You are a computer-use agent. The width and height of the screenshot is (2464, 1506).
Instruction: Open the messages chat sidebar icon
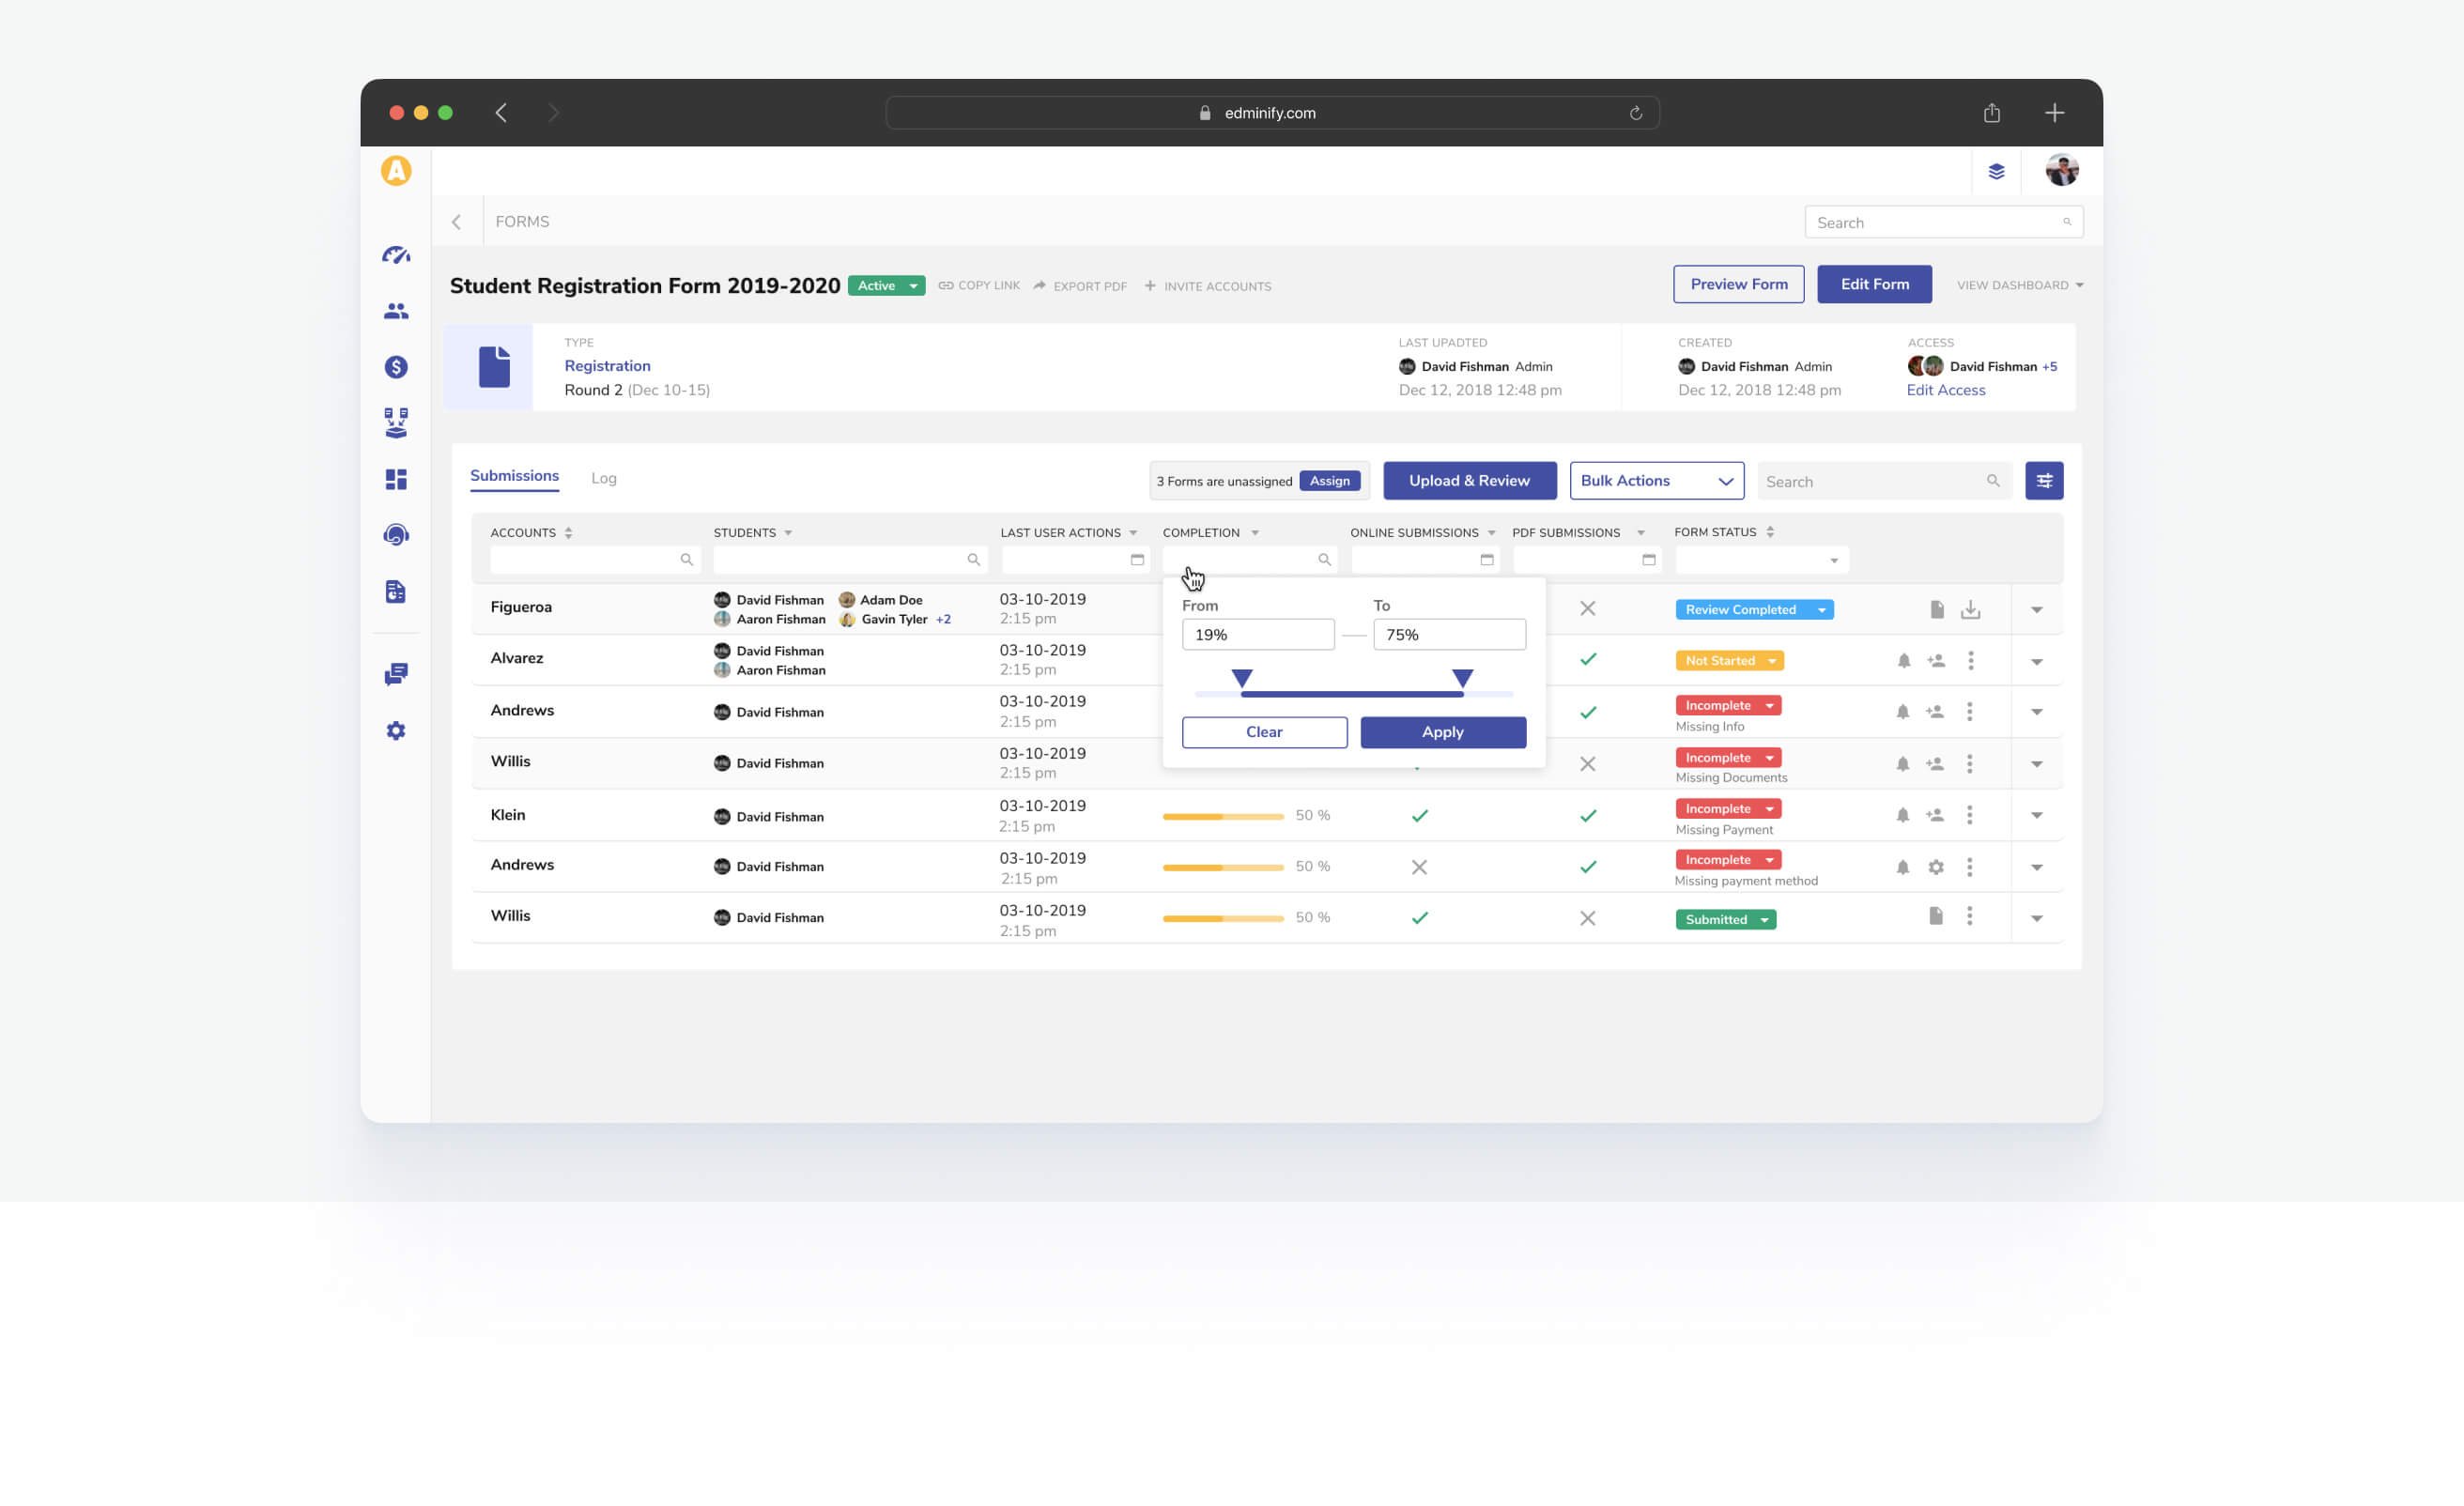pos(396,674)
